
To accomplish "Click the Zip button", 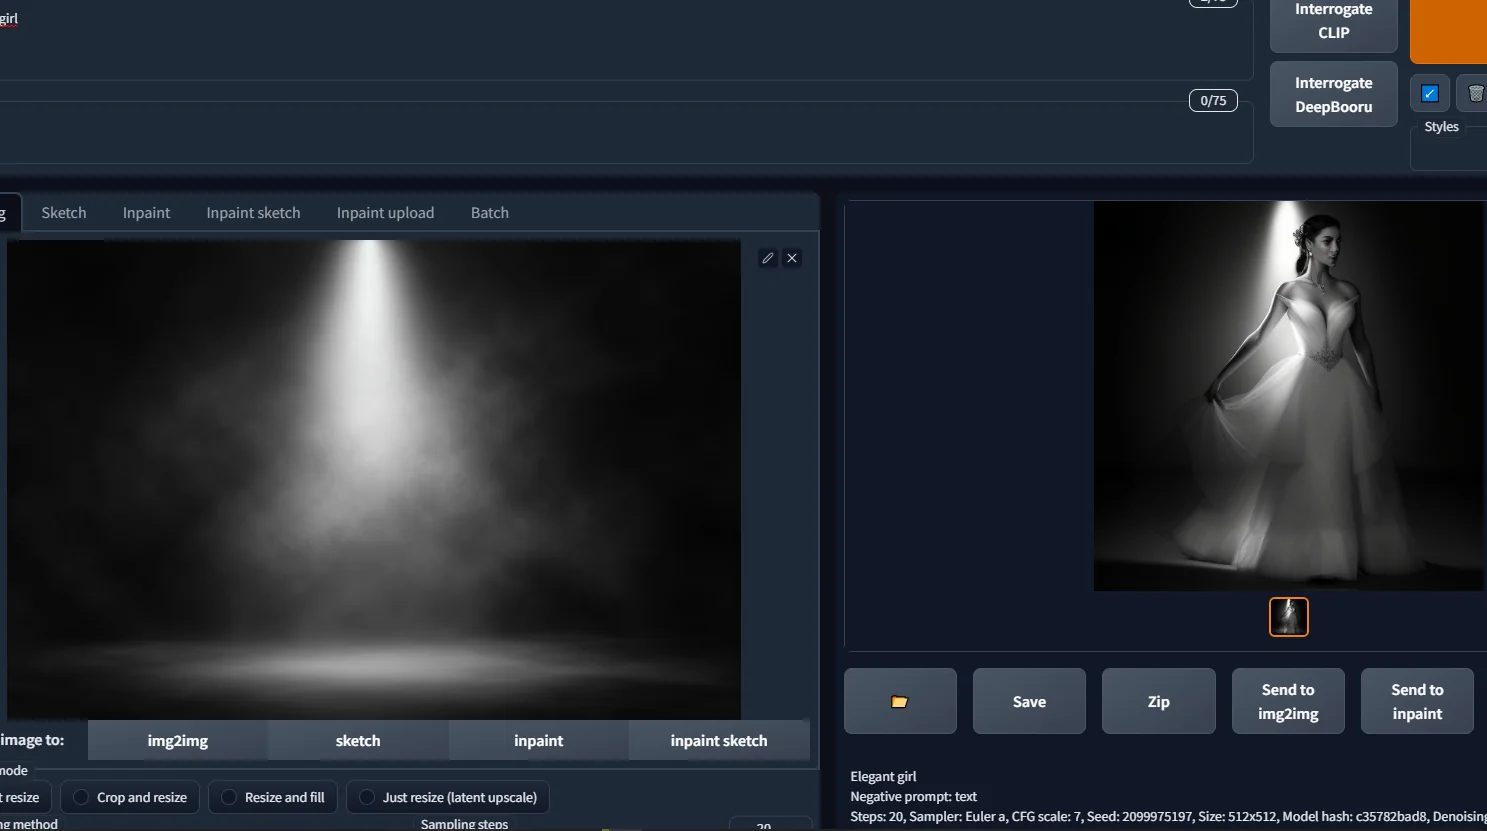I will tap(1158, 701).
